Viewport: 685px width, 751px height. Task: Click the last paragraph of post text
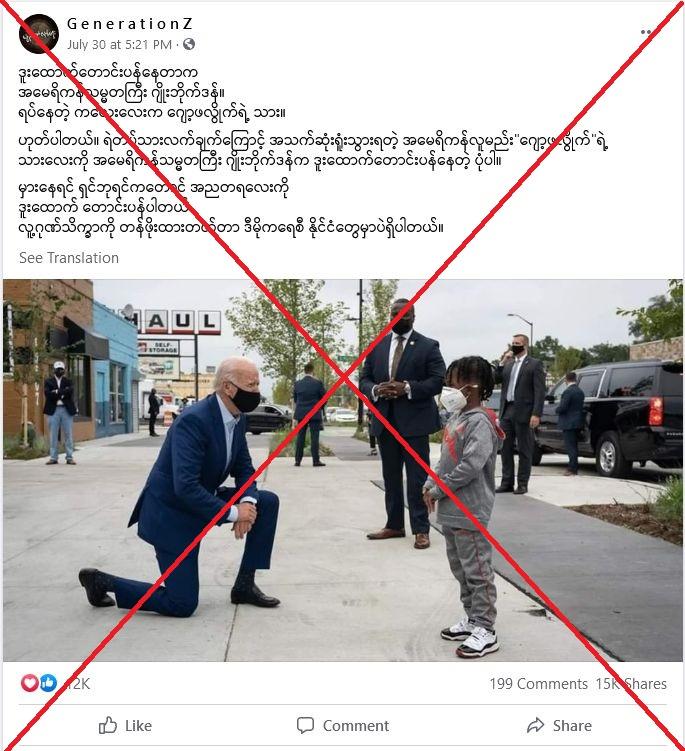point(231,207)
